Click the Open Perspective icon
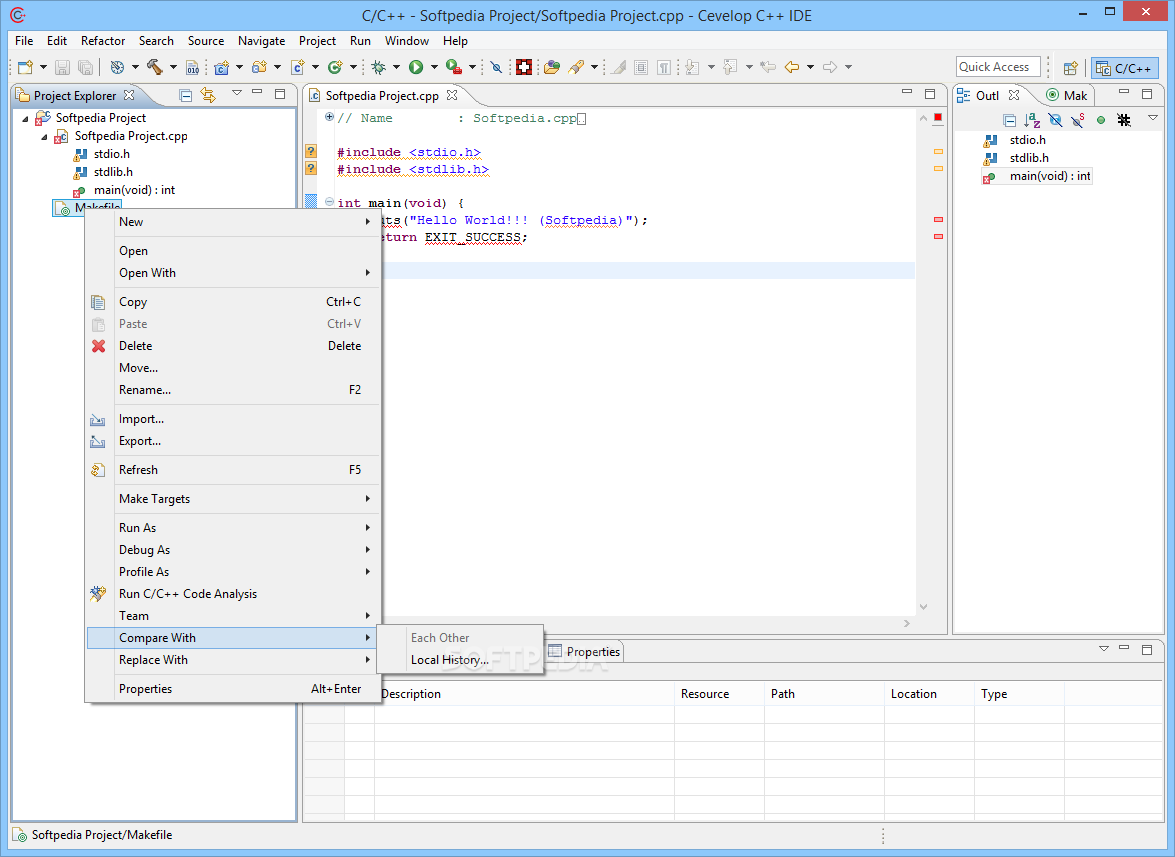 click(x=1071, y=68)
